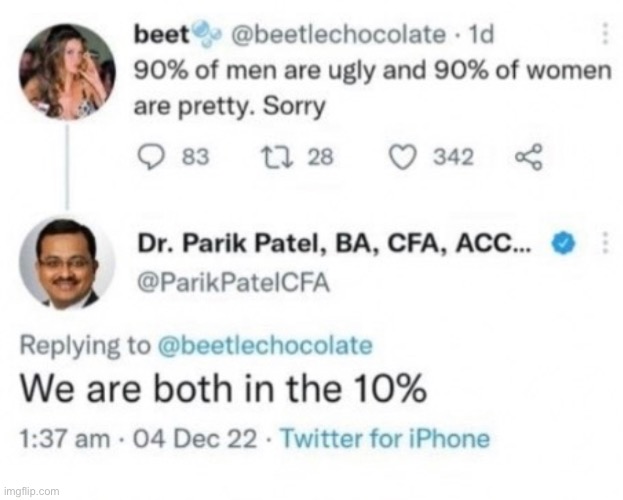Like beet's tweet with heart icon

point(402,157)
